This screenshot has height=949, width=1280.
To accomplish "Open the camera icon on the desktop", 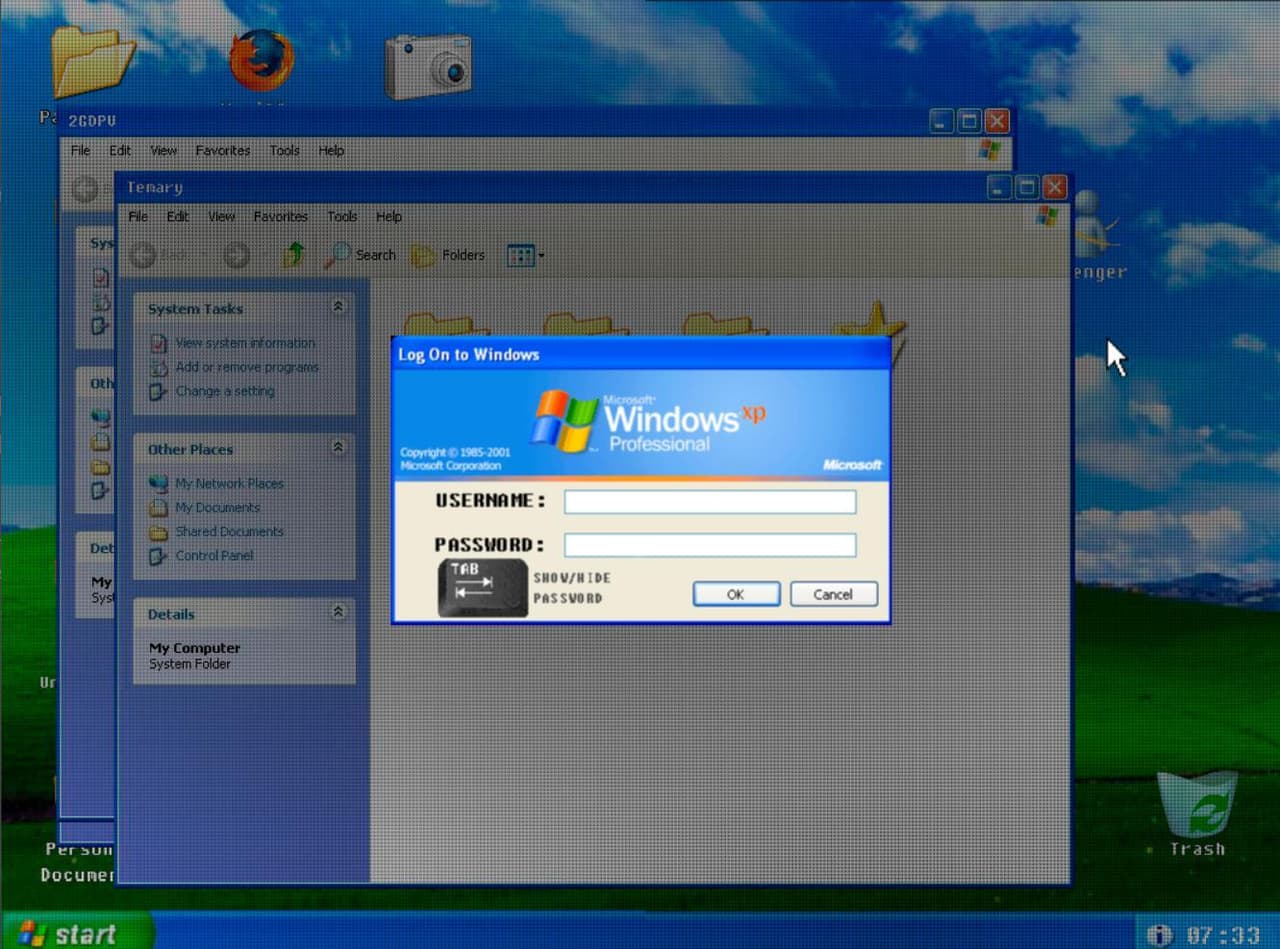I will [429, 66].
